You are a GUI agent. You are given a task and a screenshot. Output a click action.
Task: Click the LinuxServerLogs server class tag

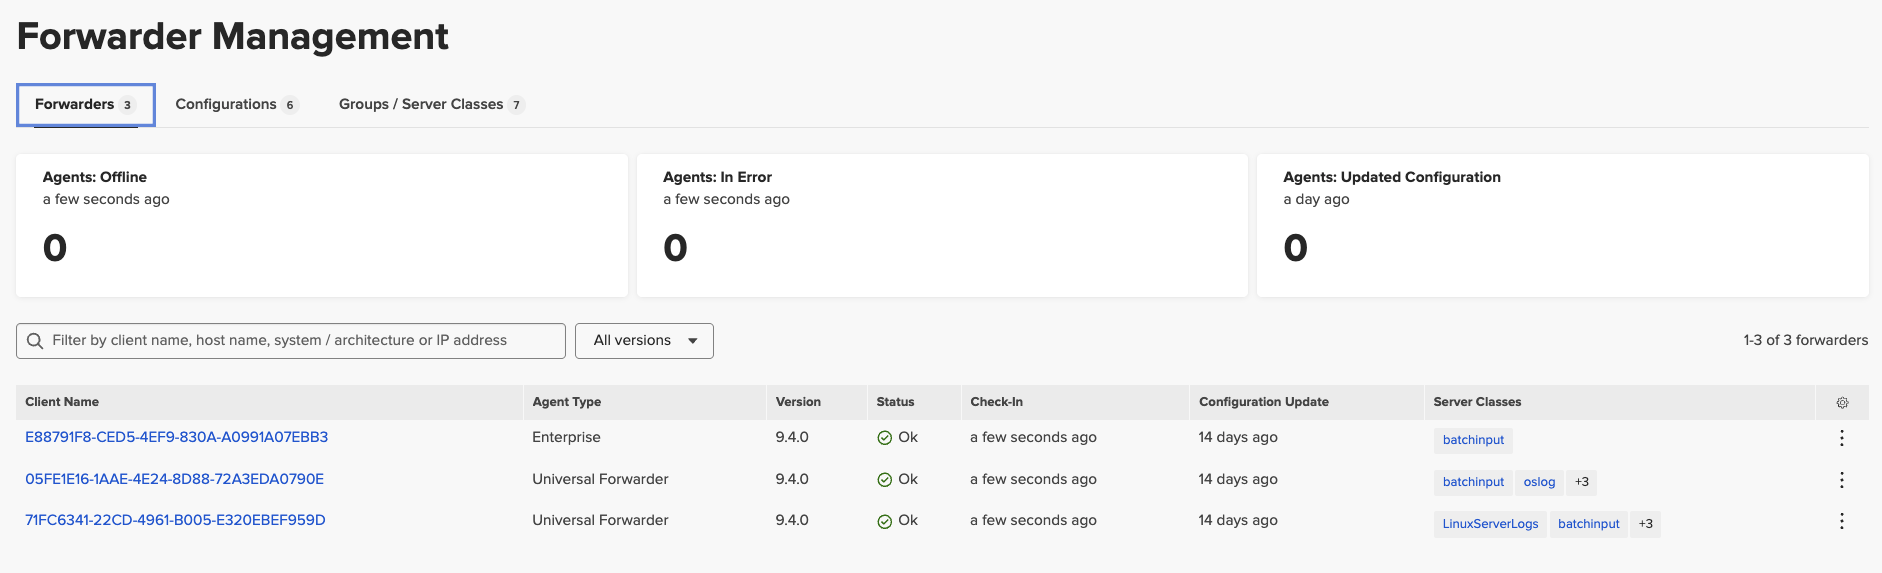[1490, 524]
